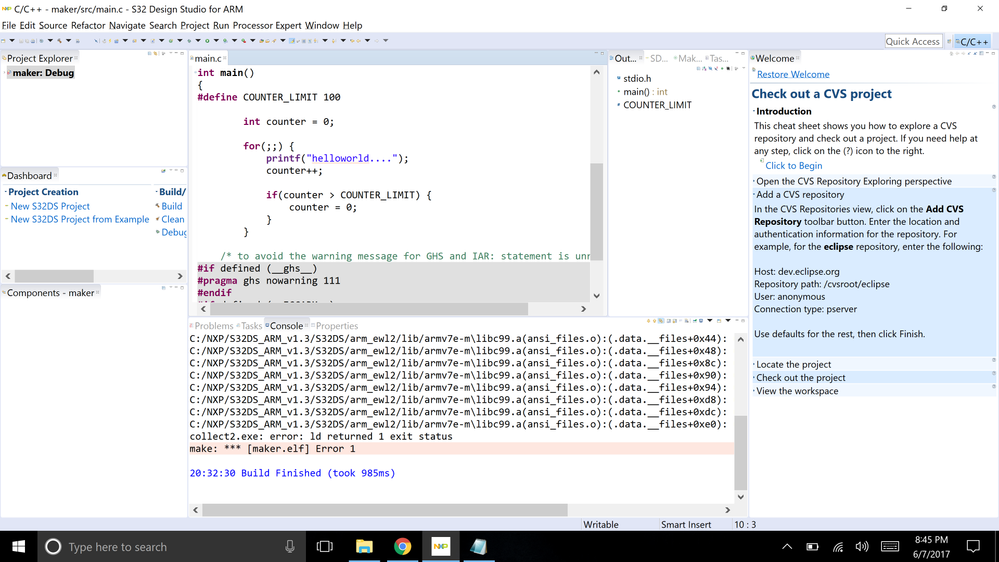The height and width of the screenshot is (562, 999).
Task: Maximize the Console view panel
Action: 743,321
